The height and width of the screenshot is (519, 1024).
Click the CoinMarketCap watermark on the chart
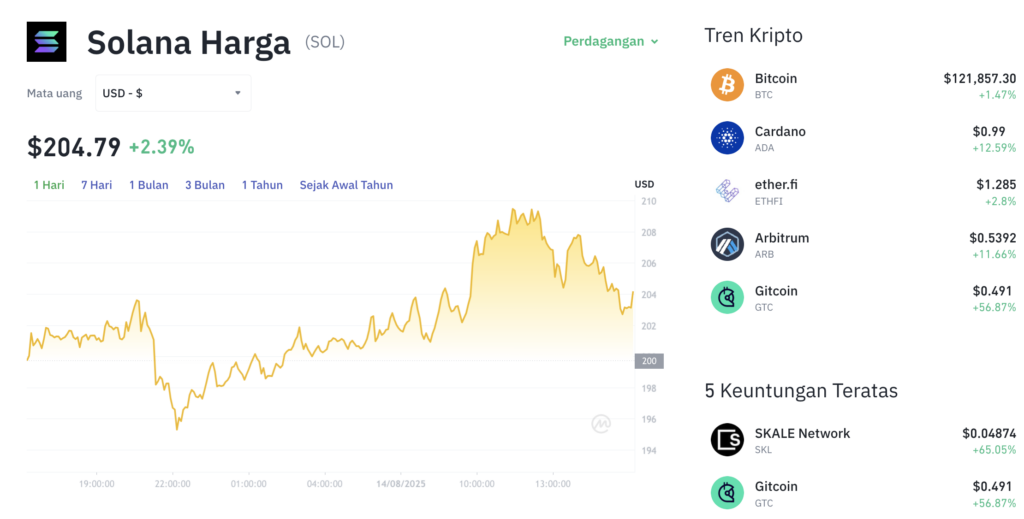[601, 424]
